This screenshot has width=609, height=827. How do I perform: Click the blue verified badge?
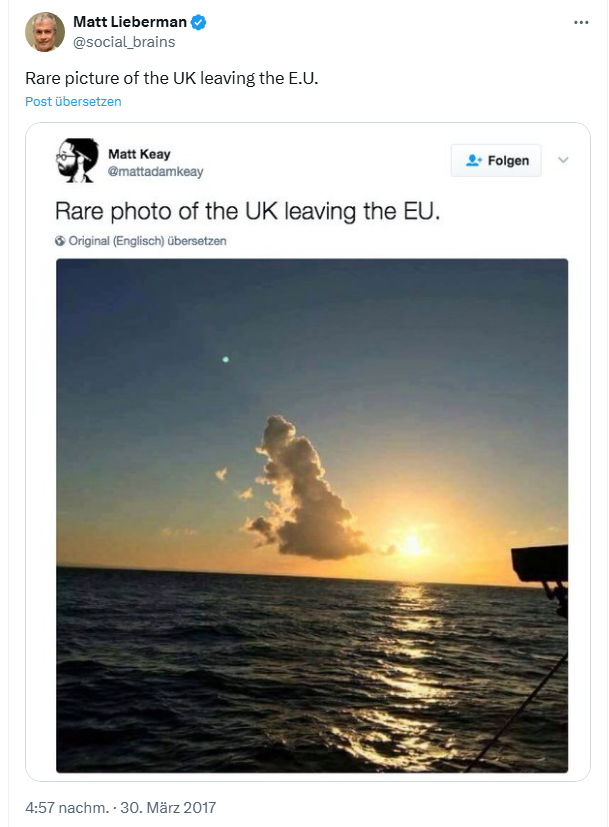(x=199, y=22)
